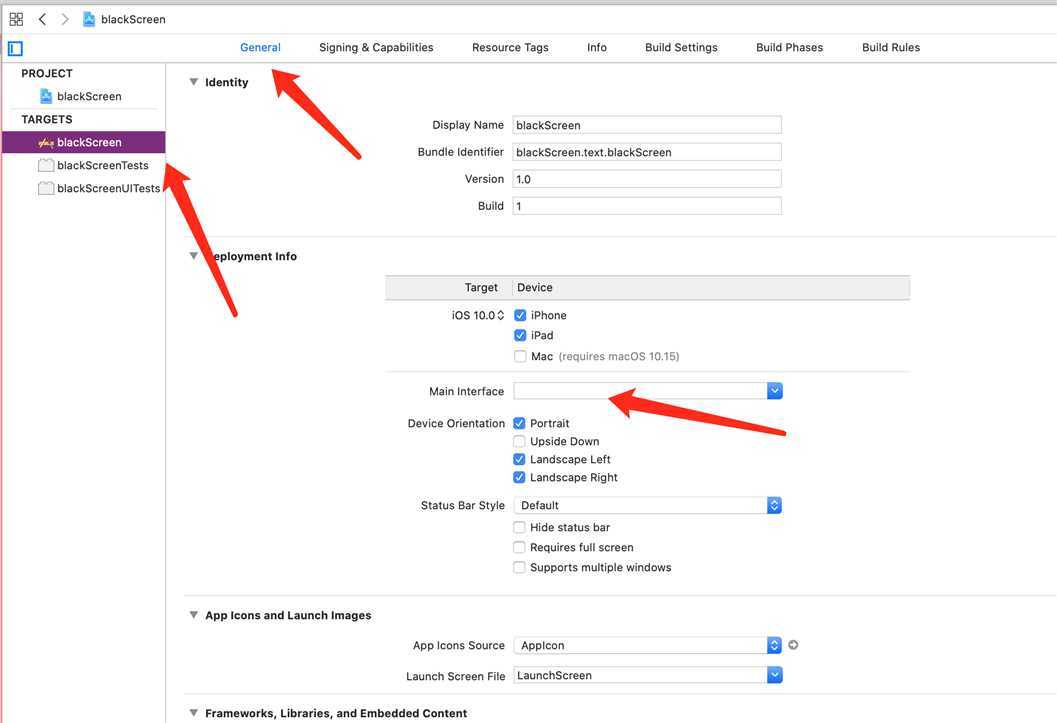
Task: Open the Build Rules tab
Action: click(x=890, y=47)
